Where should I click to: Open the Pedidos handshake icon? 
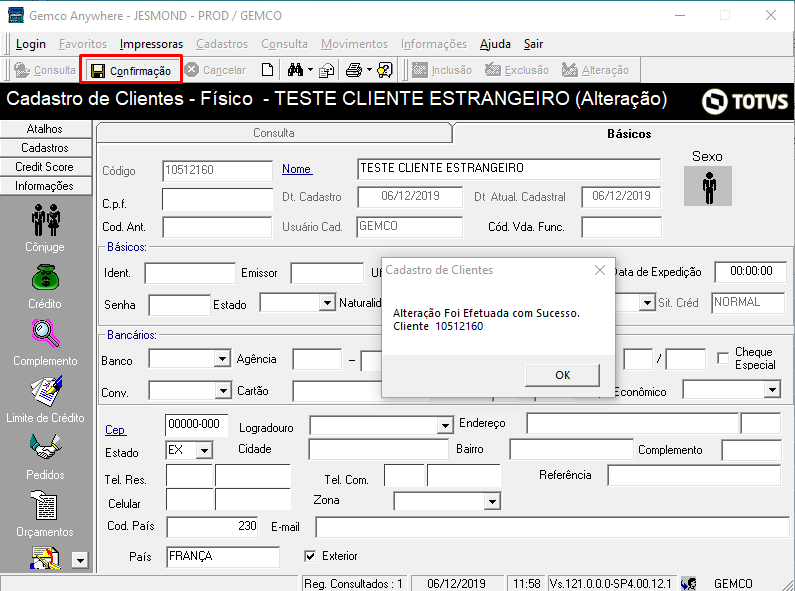coord(46,447)
